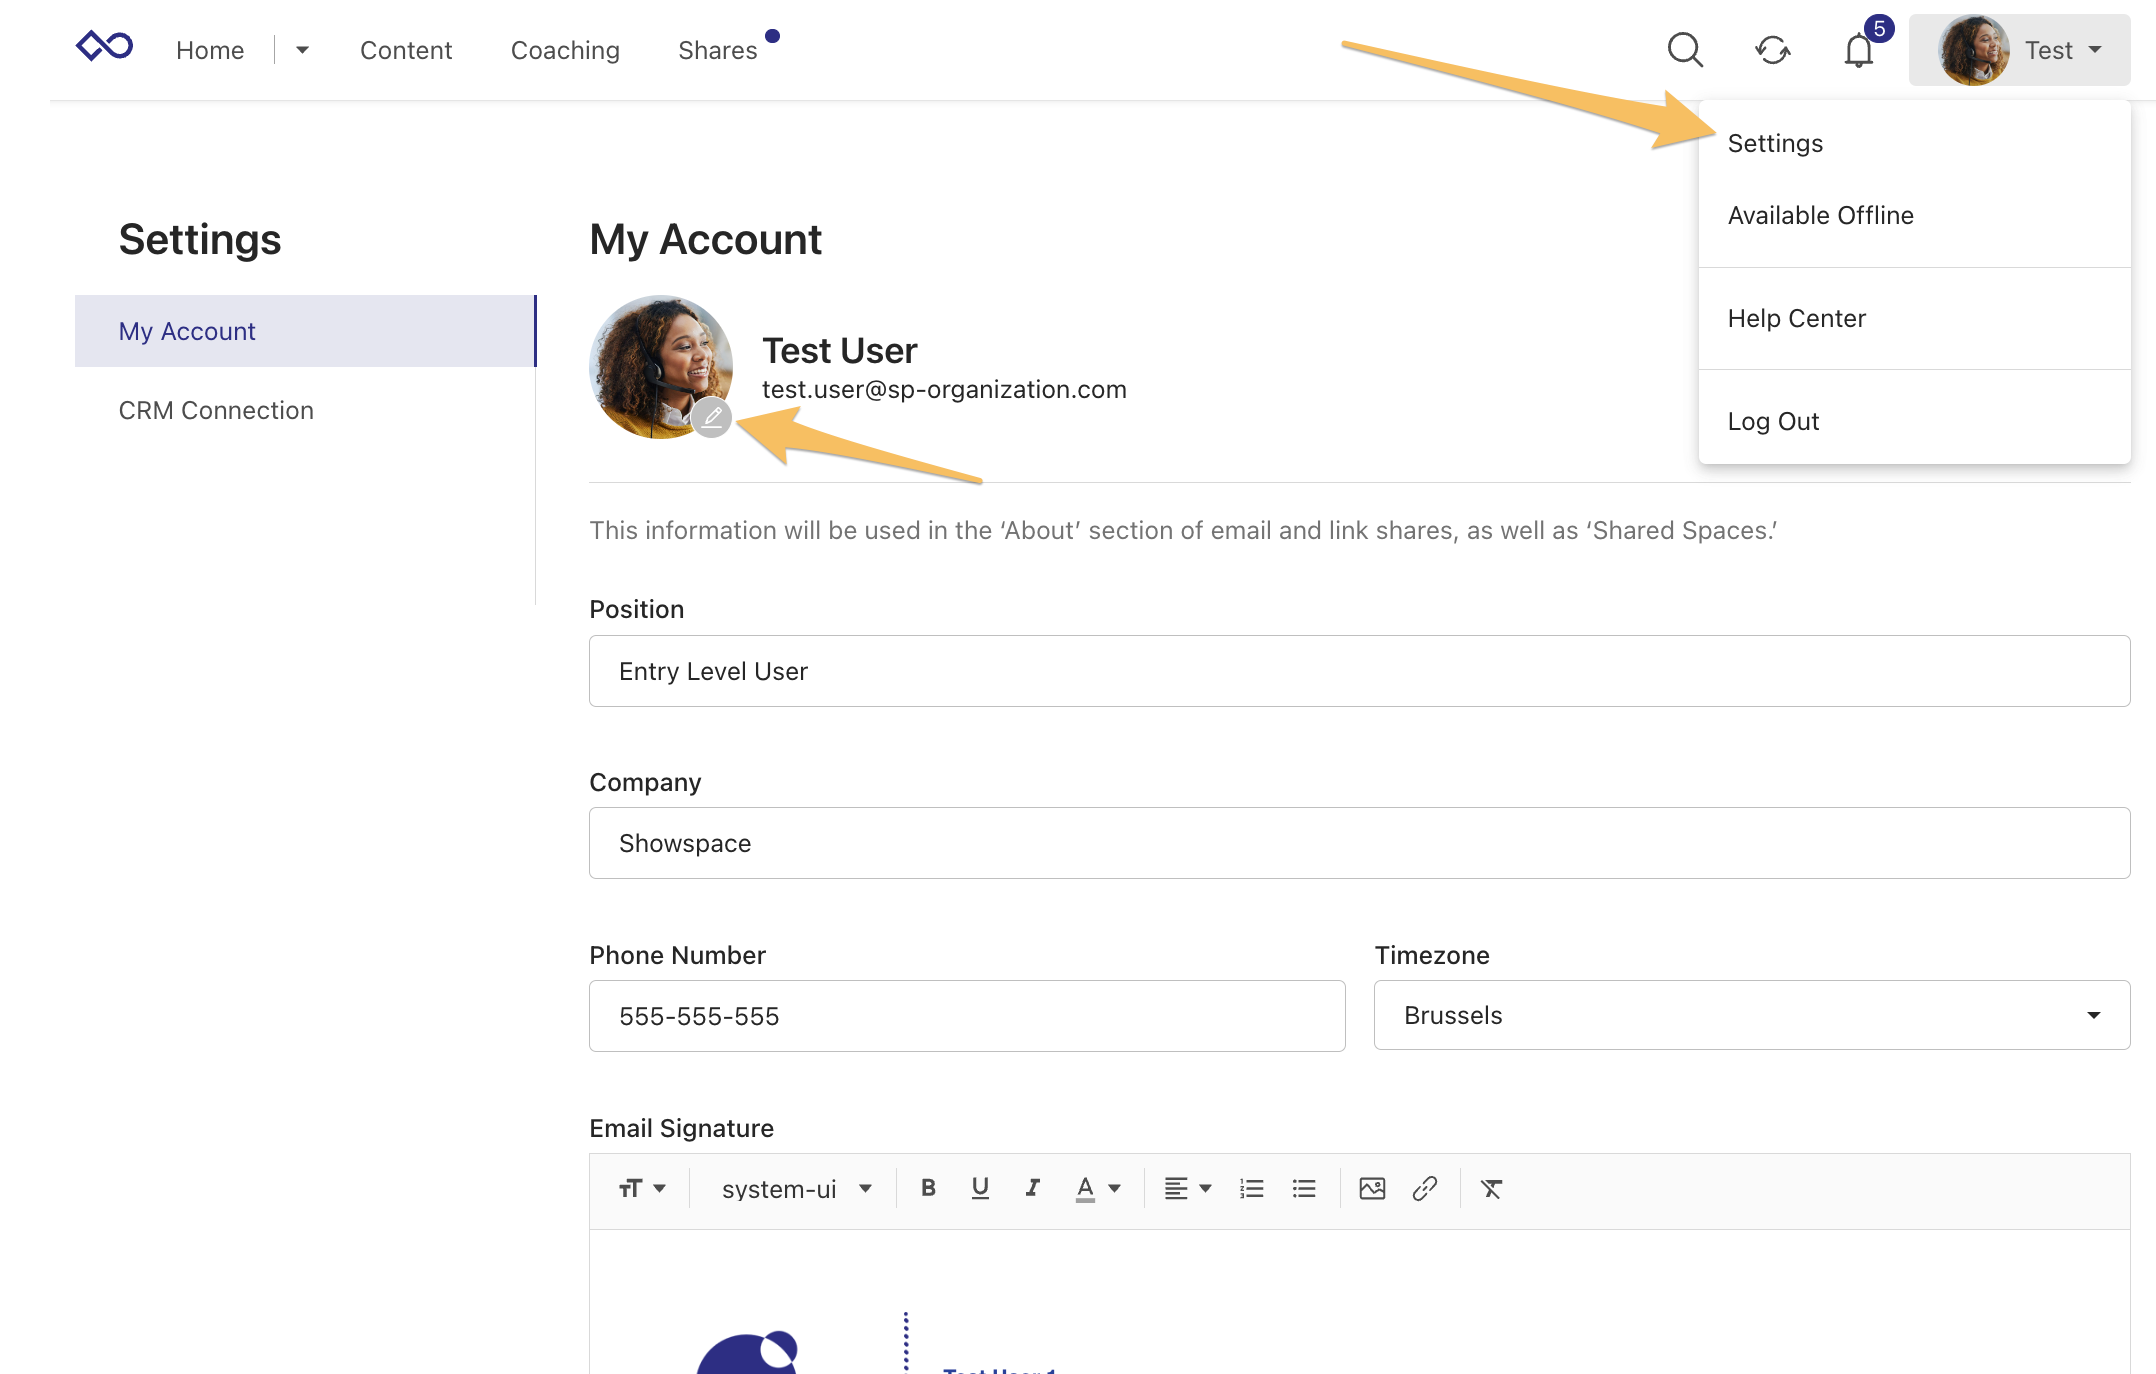Viewport: 2156px width, 1374px height.
Task: Click the edit profile photo pencil
Action: coord(712,417)
